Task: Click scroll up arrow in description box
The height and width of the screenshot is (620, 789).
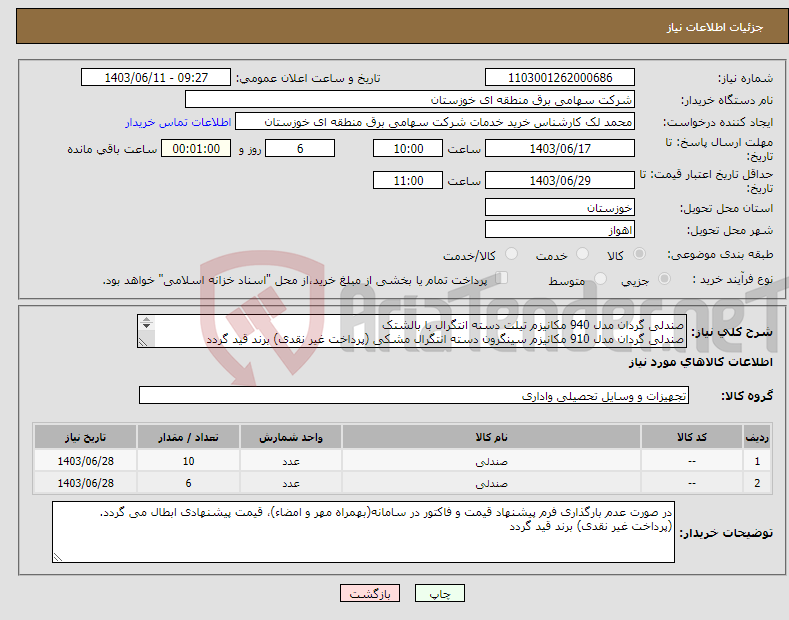Action: click(146, 319)
